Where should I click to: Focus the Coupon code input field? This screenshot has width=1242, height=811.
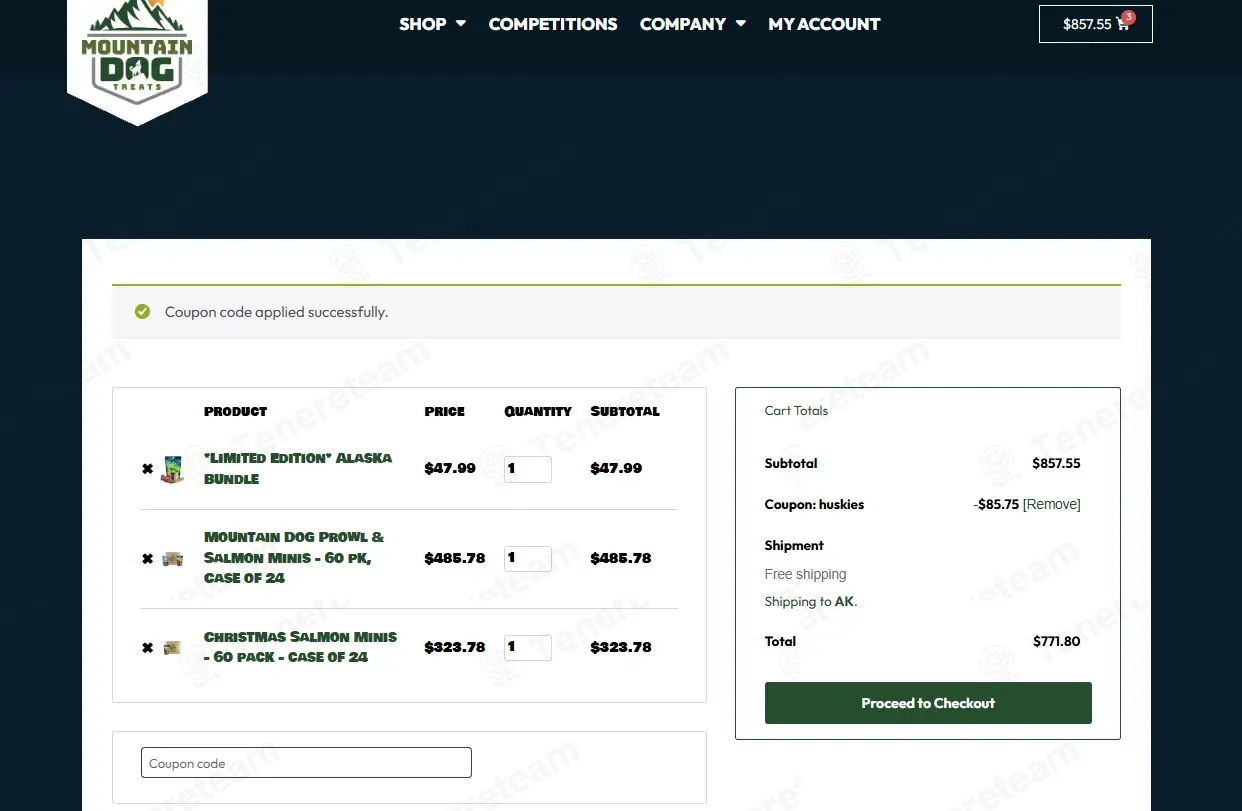[306, 763]
